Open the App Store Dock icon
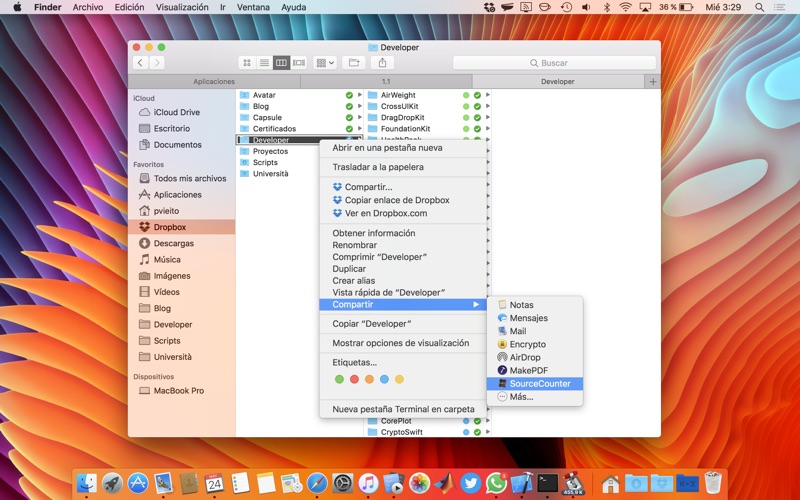Screen dimensions: 800x500 tap(138, 483)
